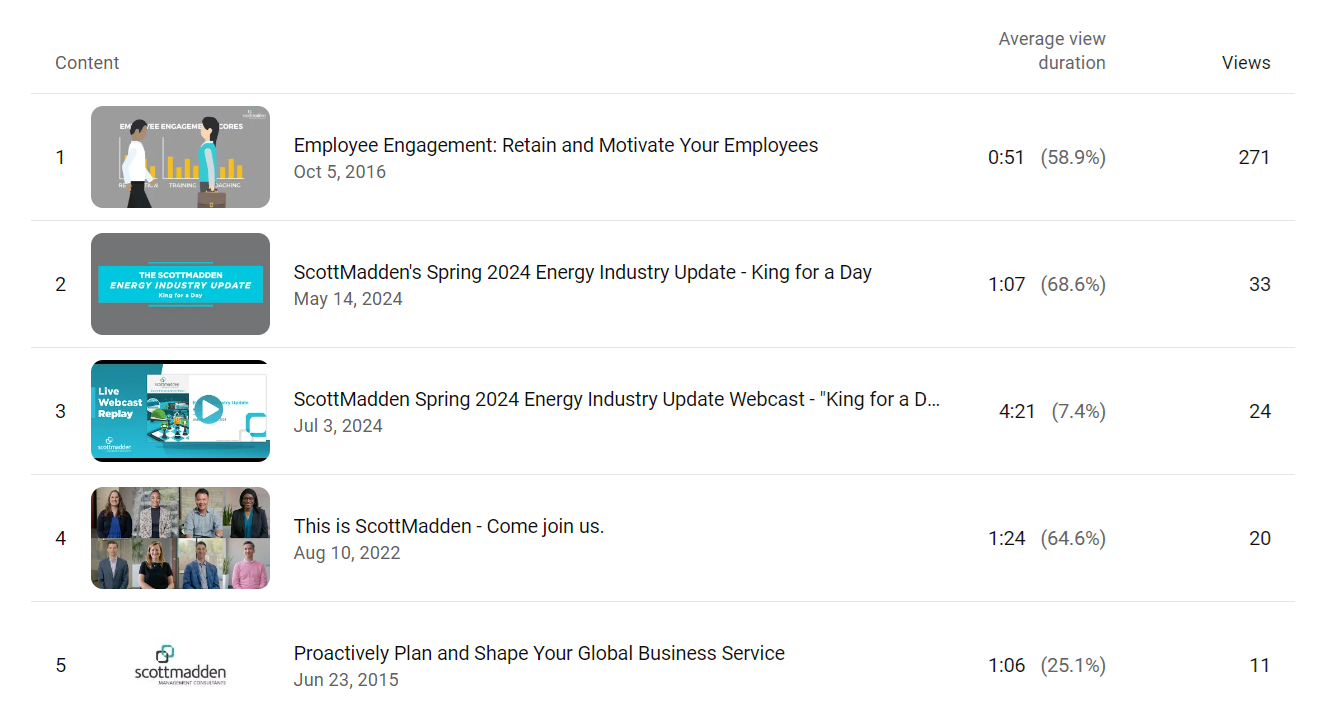The height and width of the screenshot is (726, 1330).
Task: Click the 4:21 average view duration
Action: (x=1017, y=412)
